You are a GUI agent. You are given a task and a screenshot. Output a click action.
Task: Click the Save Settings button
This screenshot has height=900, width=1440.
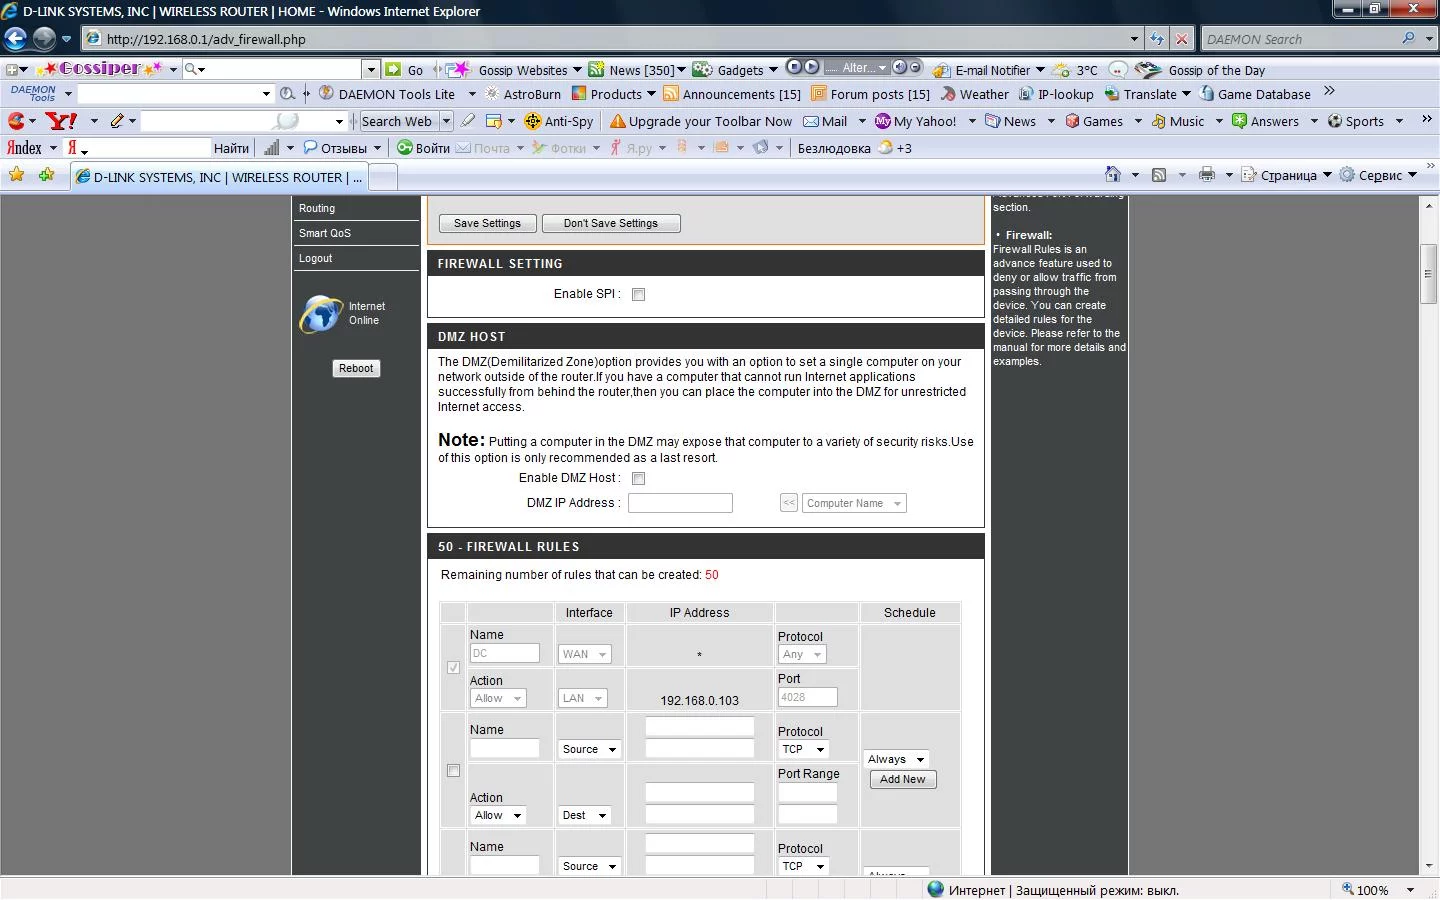[487, 223]
